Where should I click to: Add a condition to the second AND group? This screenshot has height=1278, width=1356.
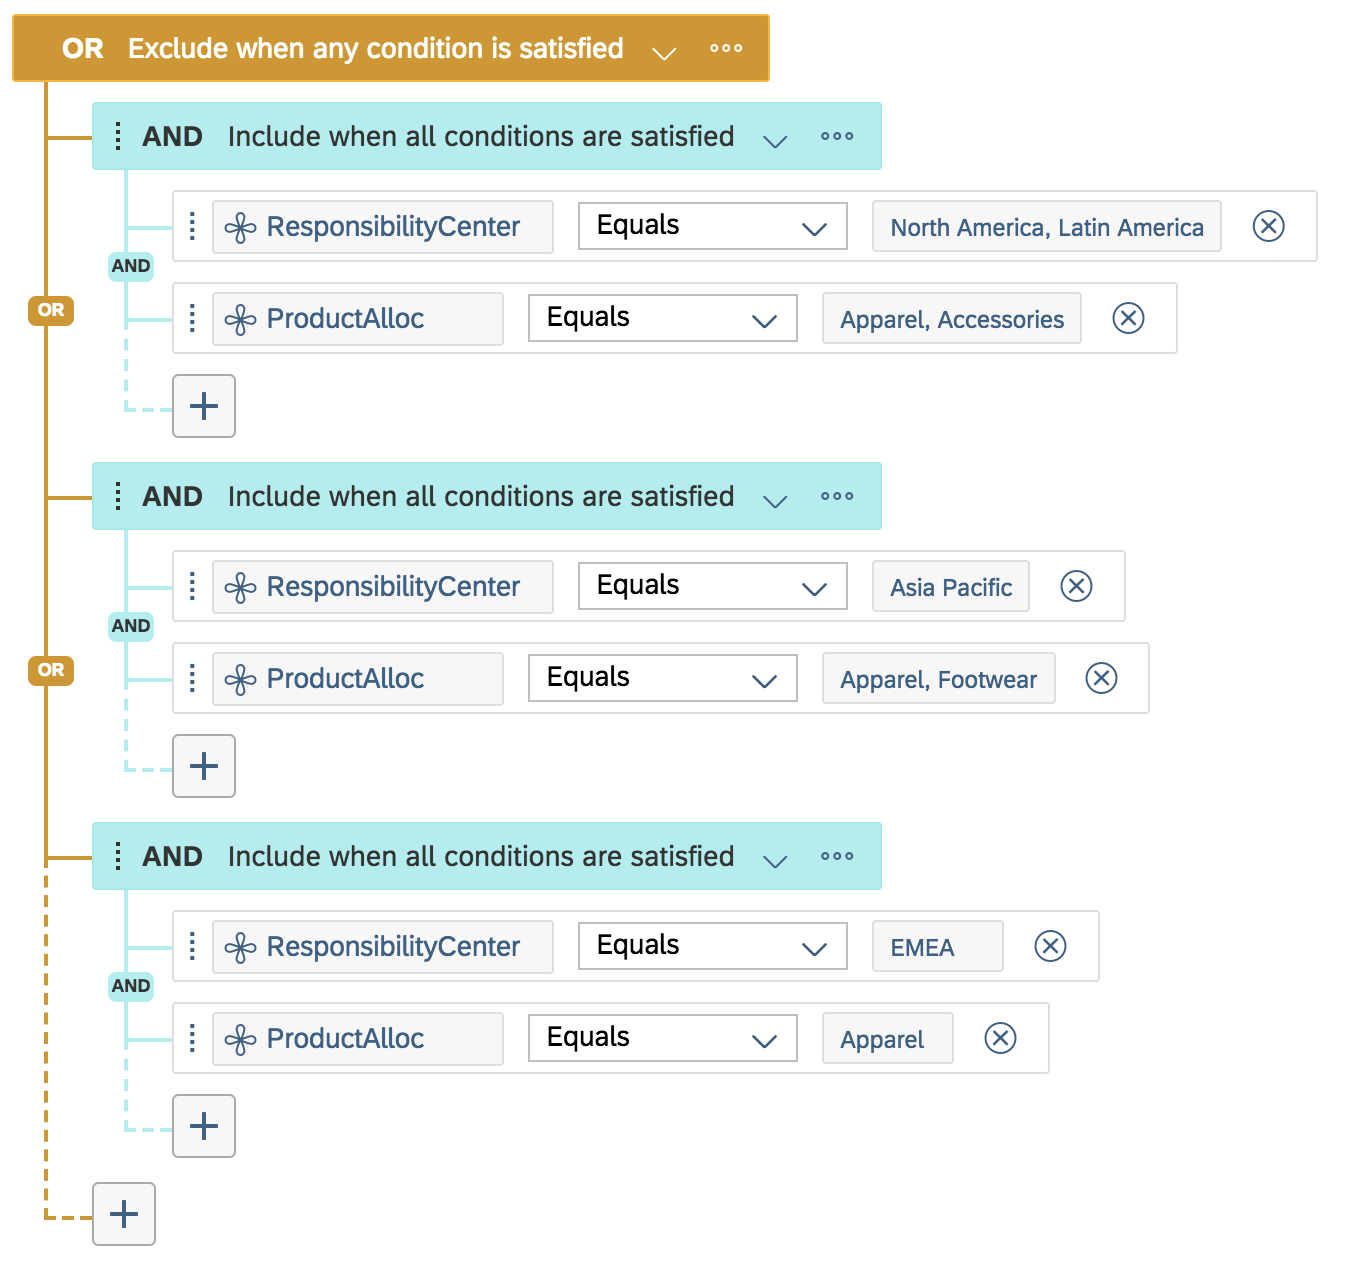[204, 766]
